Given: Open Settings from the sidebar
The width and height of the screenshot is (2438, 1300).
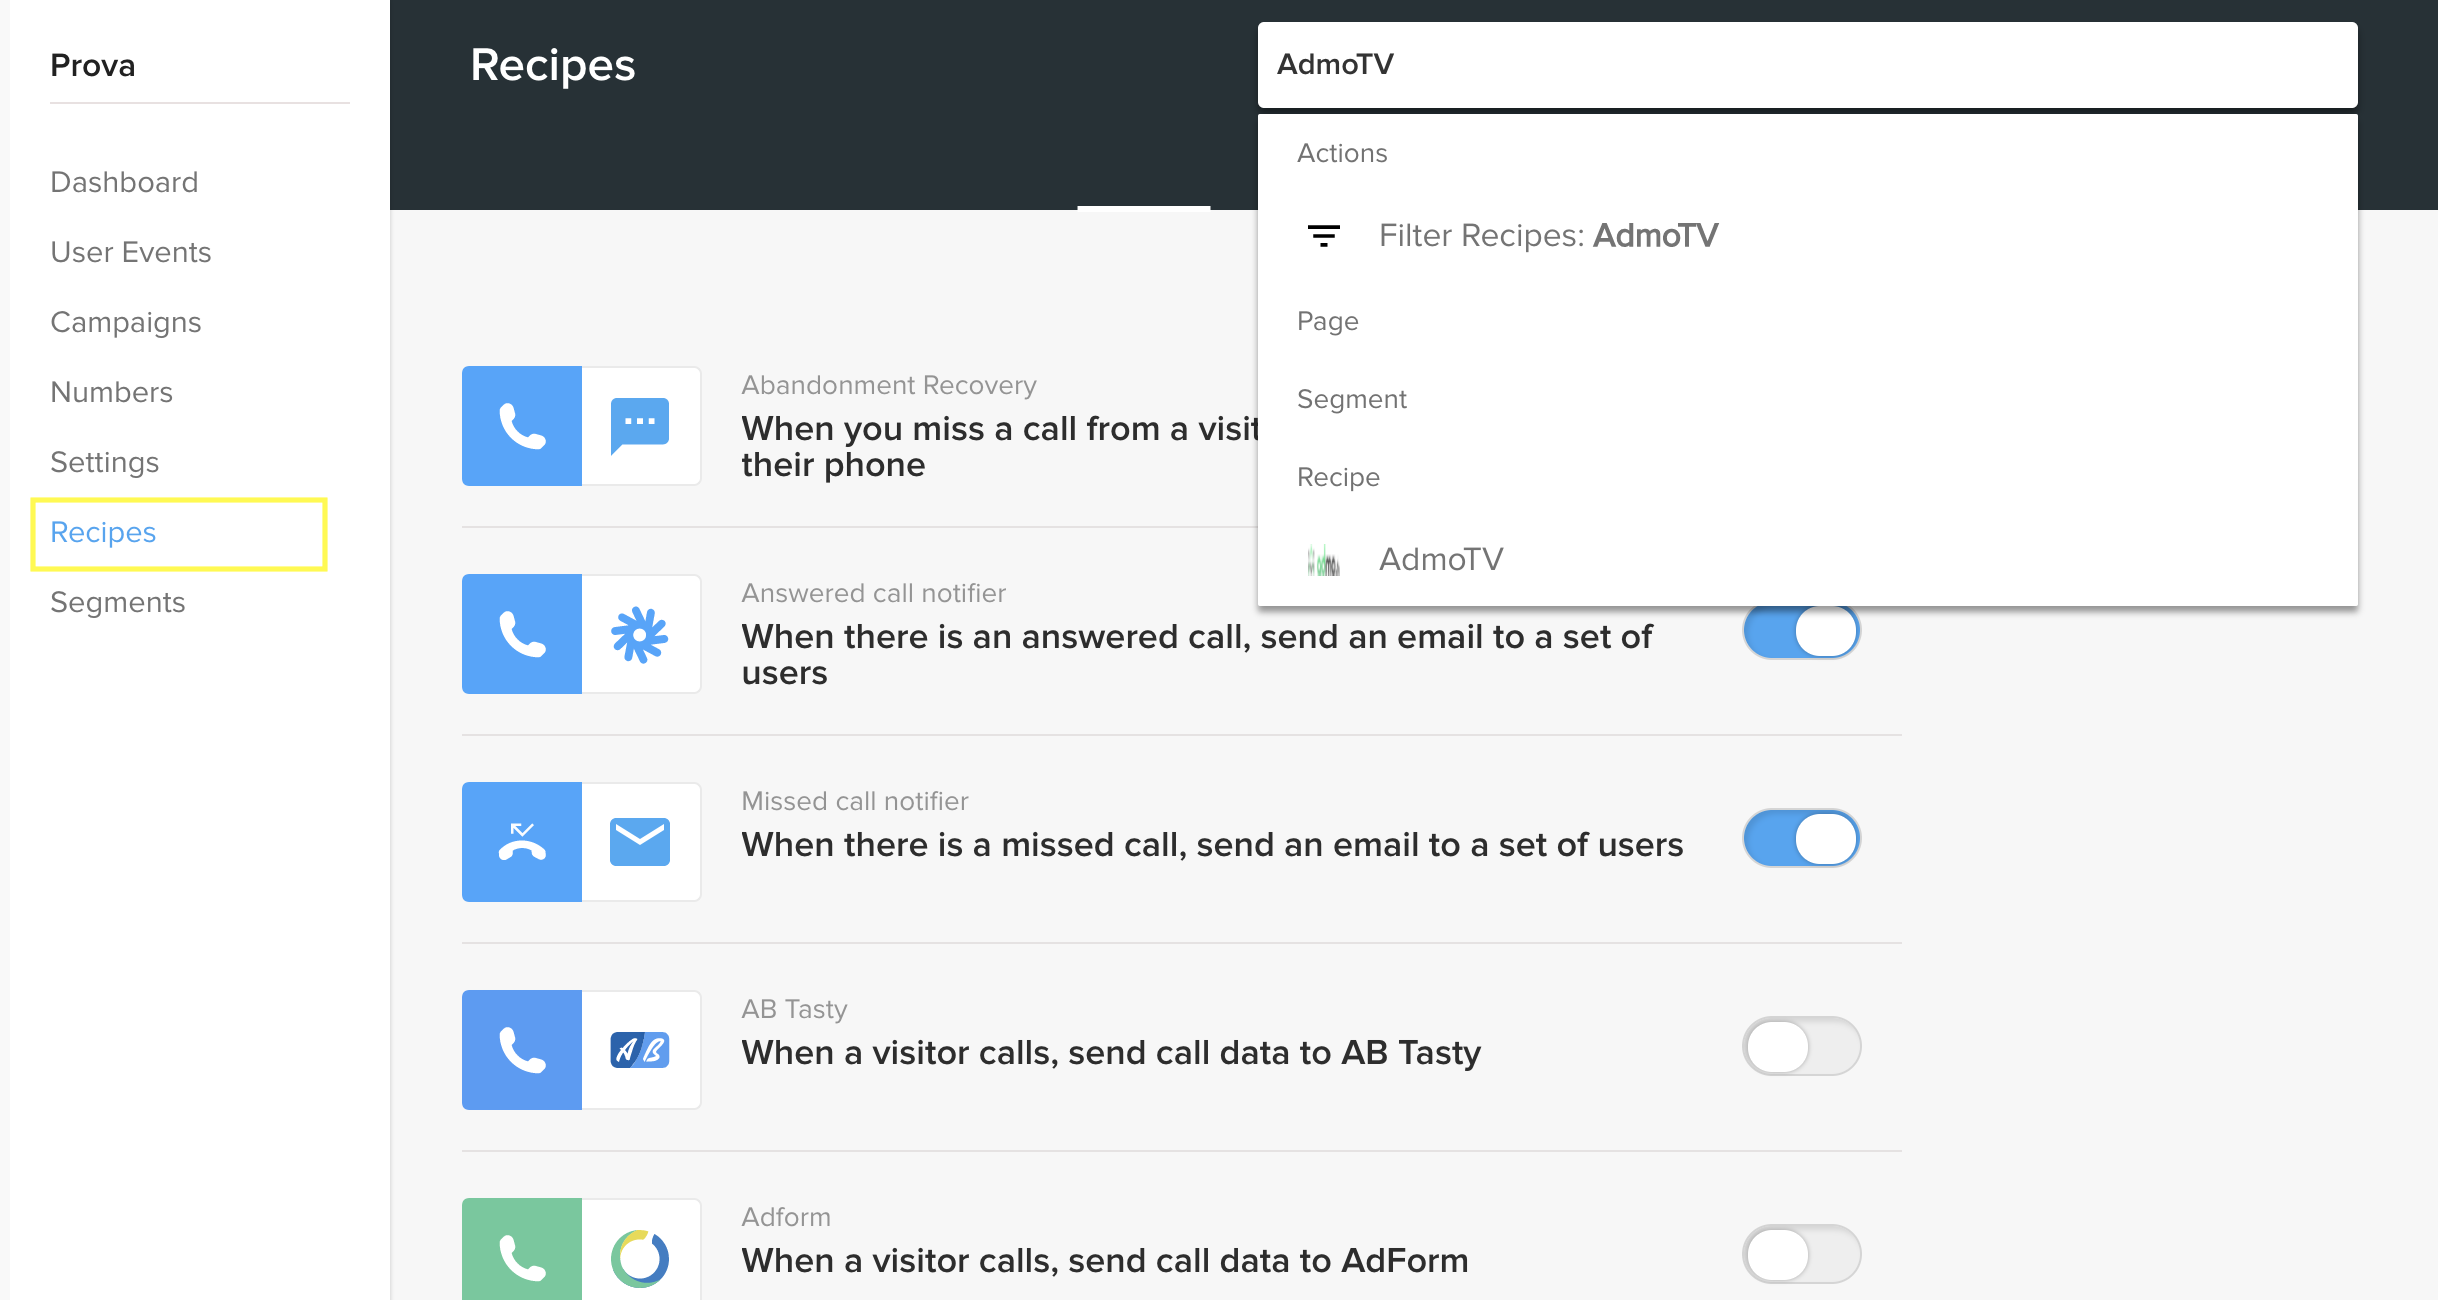Looking at the screenshot, I should point(105,462).
